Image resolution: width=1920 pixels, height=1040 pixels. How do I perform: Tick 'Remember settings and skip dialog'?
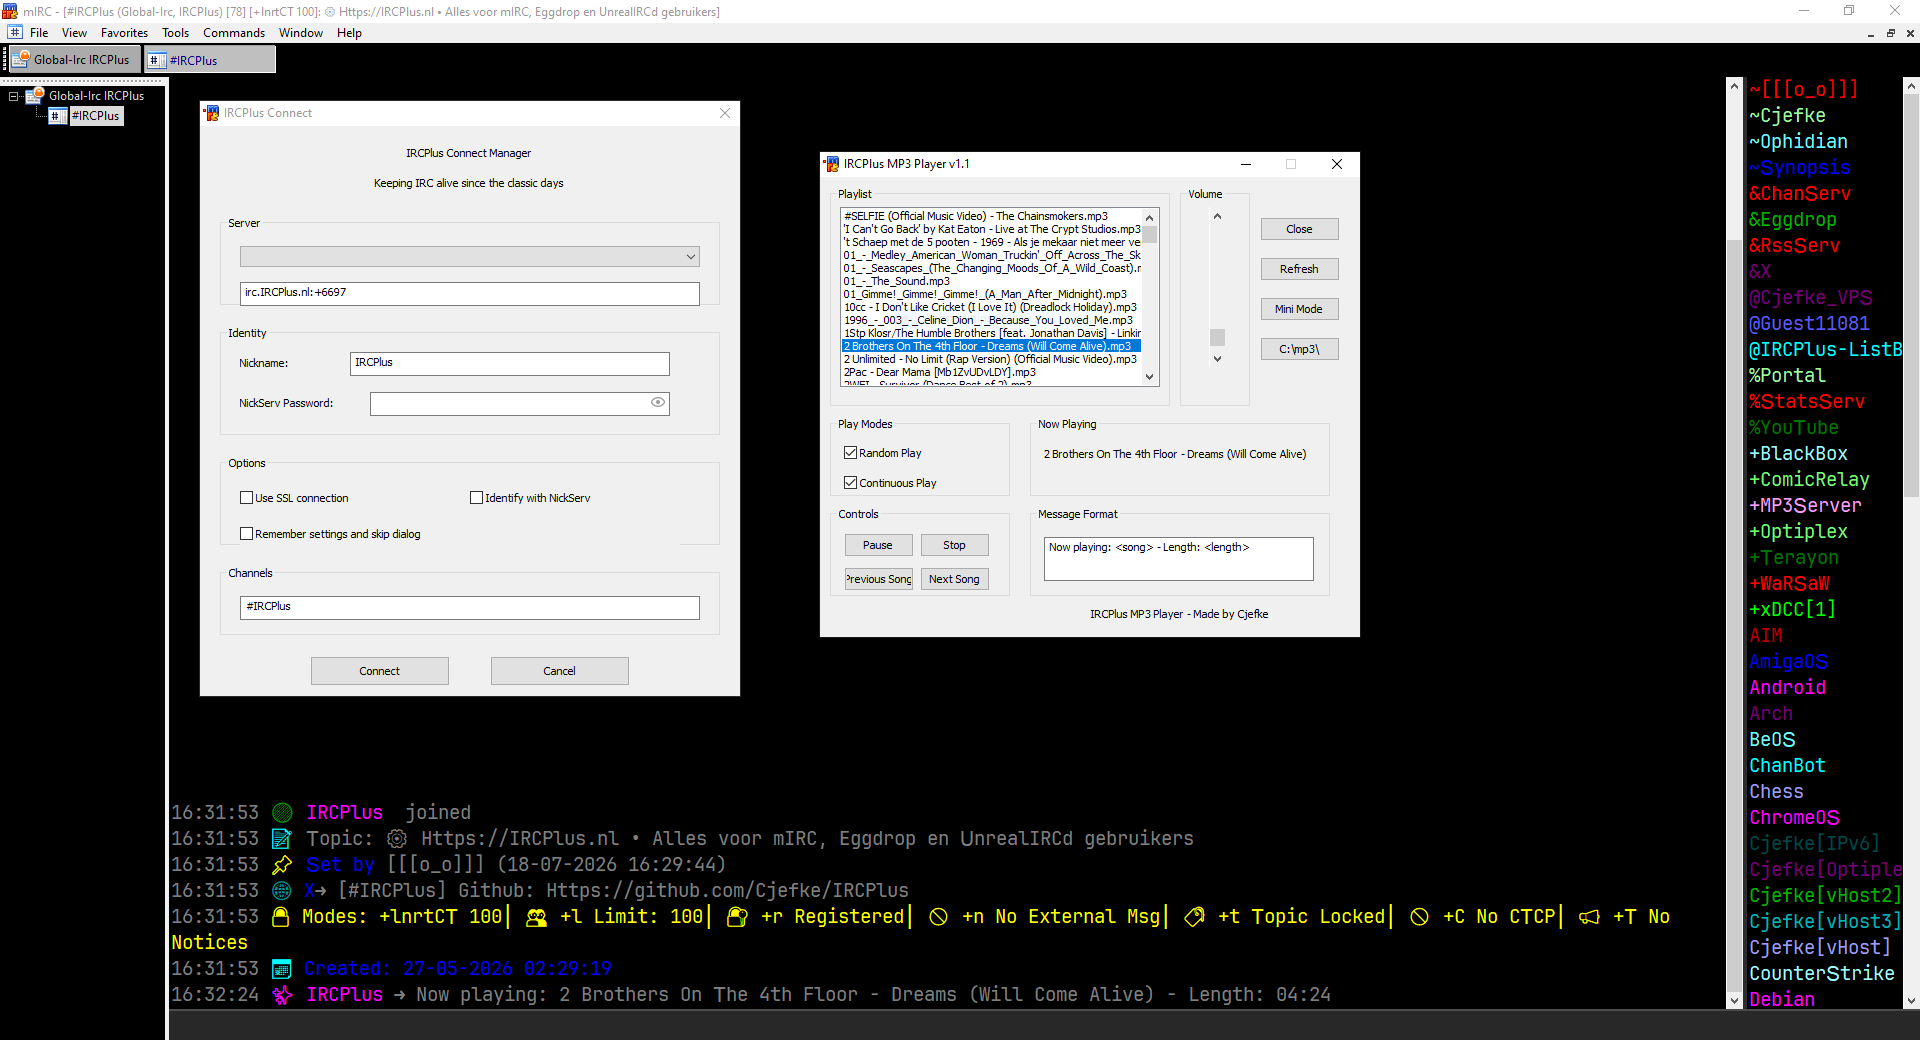click(x=246, y=534)
